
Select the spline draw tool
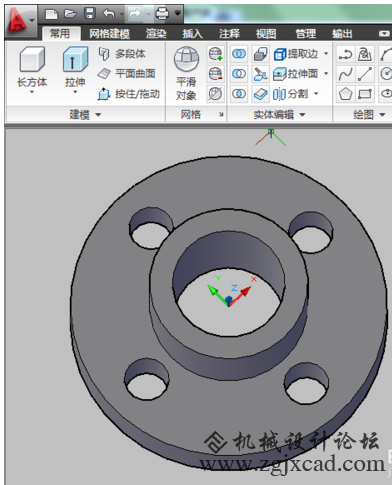345,74
